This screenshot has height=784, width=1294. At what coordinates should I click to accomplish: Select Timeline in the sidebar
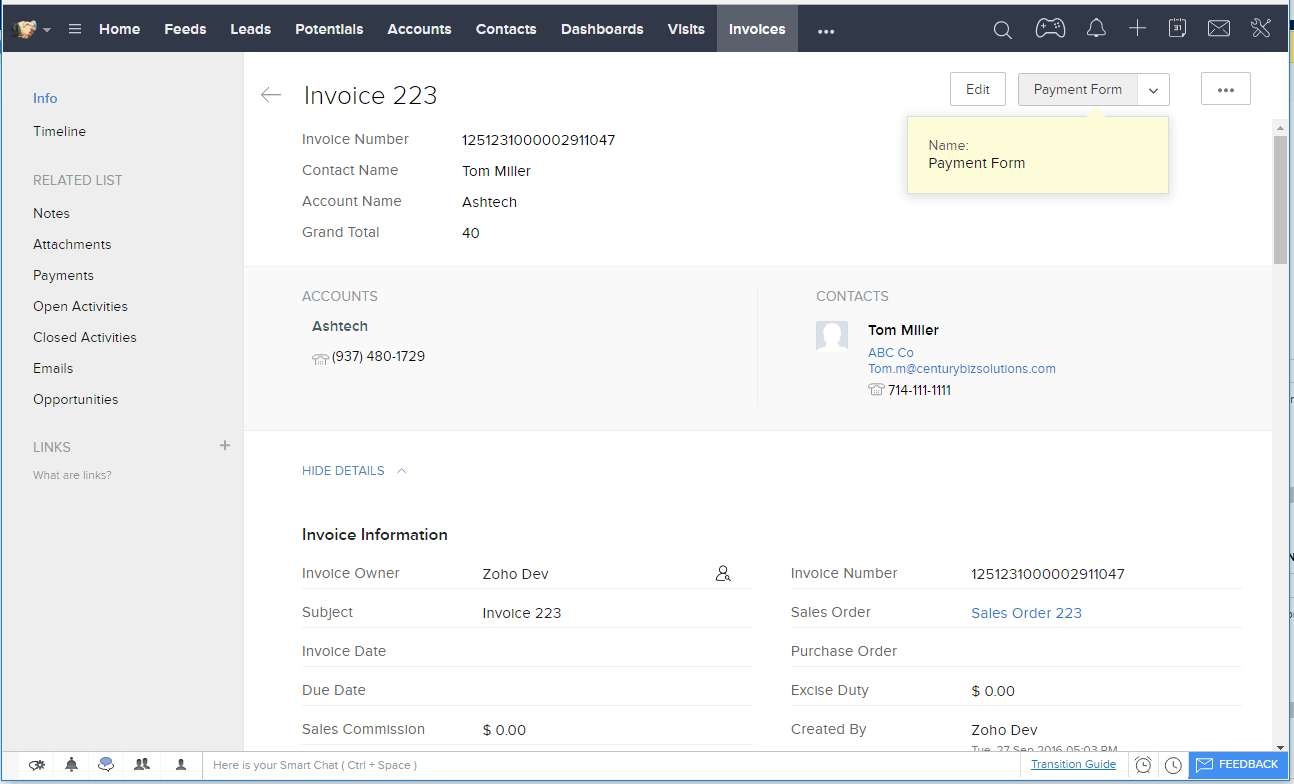[59, 131]
